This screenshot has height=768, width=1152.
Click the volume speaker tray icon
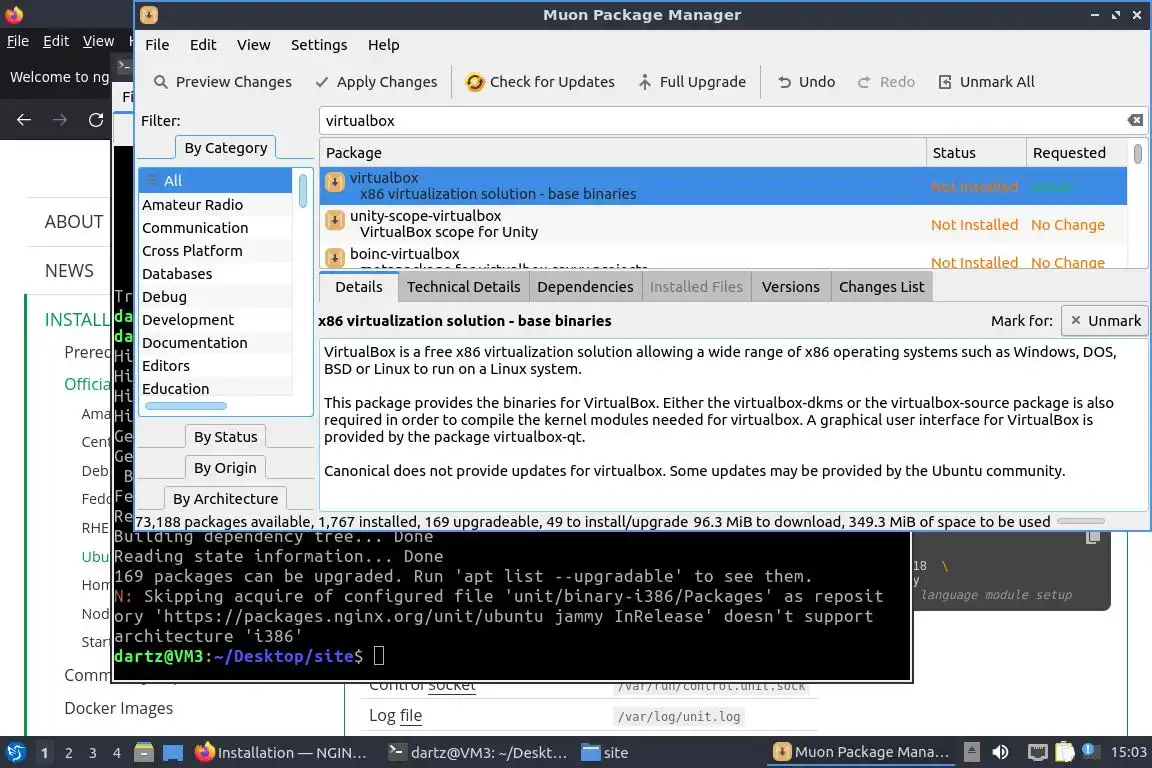[x=1000, y=753]
